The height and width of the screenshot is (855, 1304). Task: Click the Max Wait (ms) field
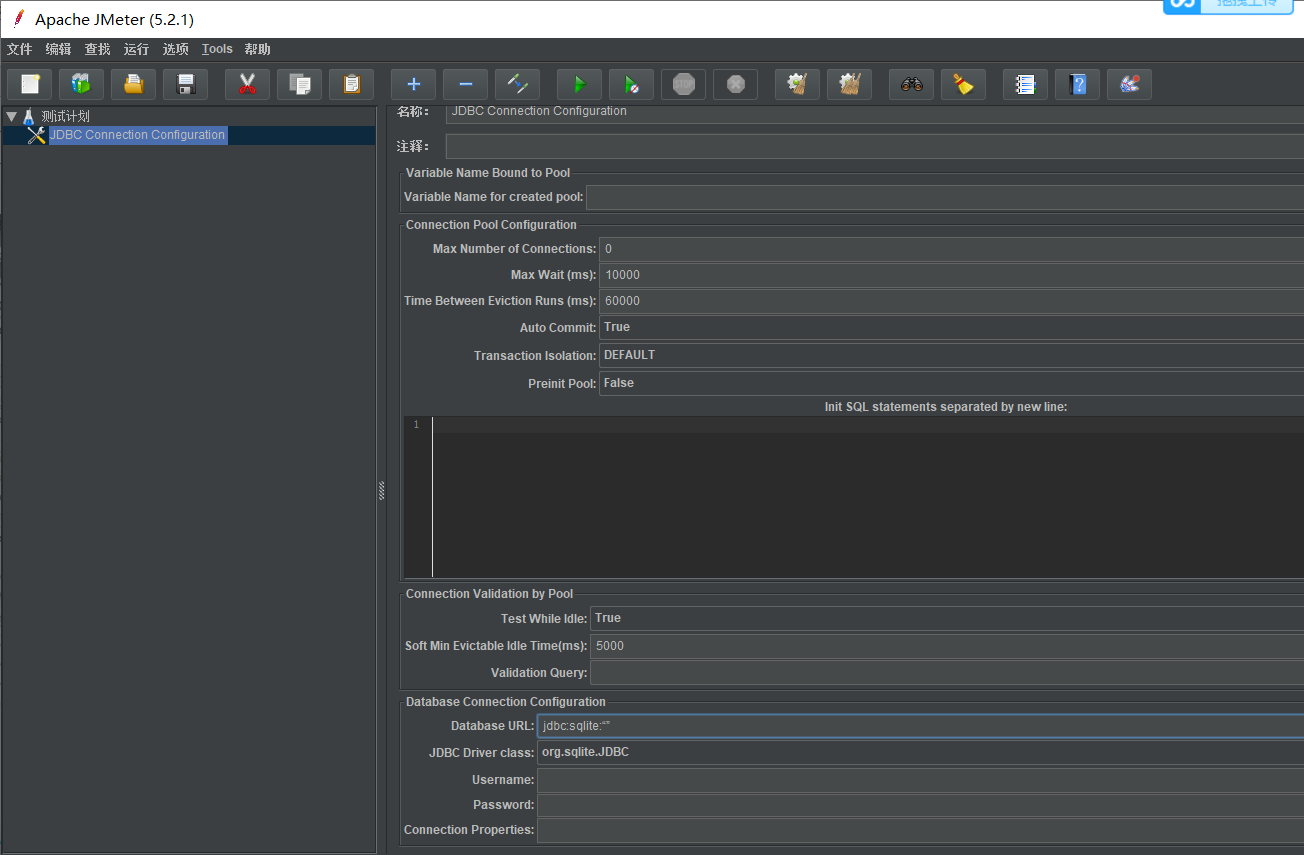pos(951,275)
